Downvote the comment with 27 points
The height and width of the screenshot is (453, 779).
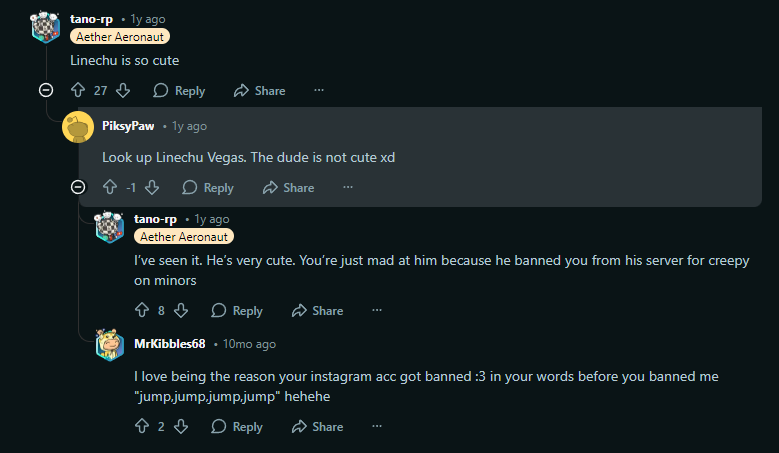coord(123,91)
